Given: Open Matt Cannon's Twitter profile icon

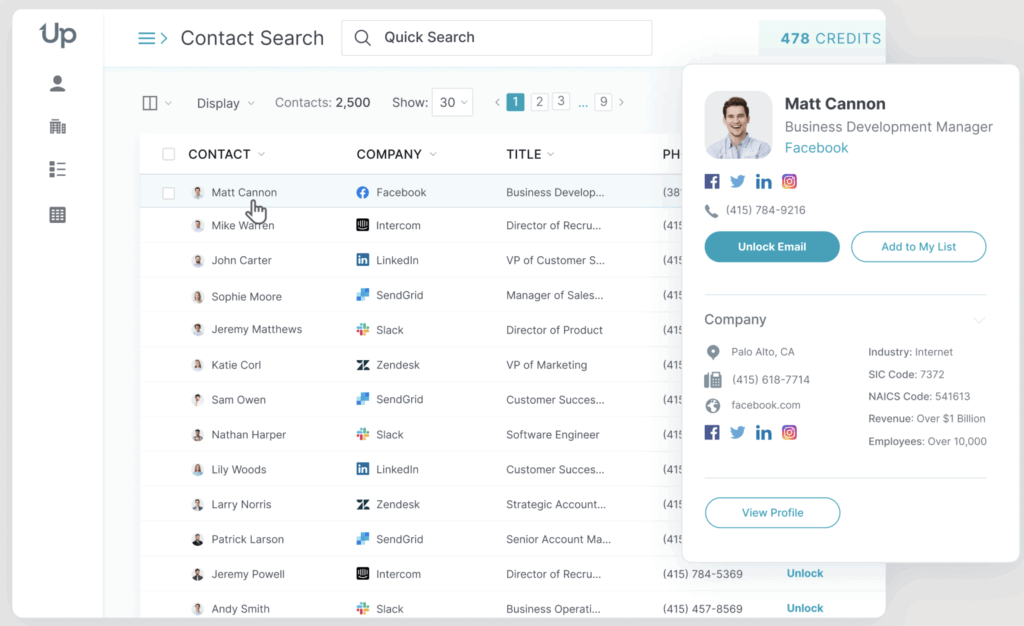Looking at the screenshot, I should click(738, 182).
